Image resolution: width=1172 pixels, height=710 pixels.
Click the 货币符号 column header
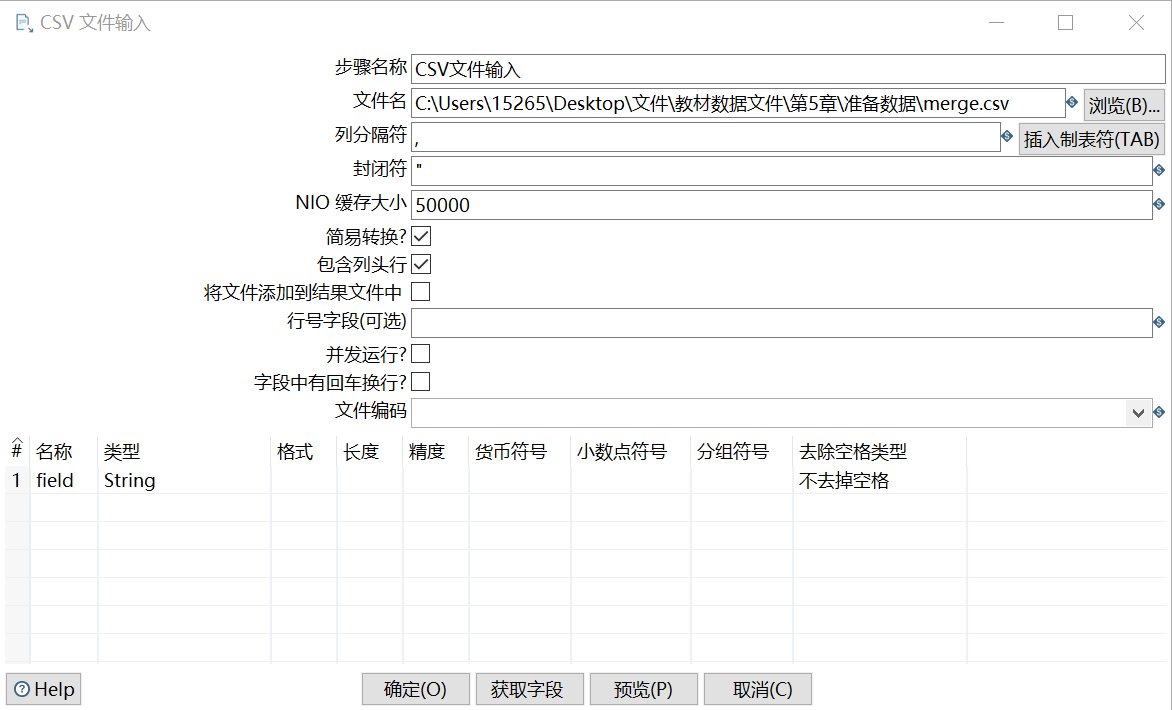(x=519, y=451)
